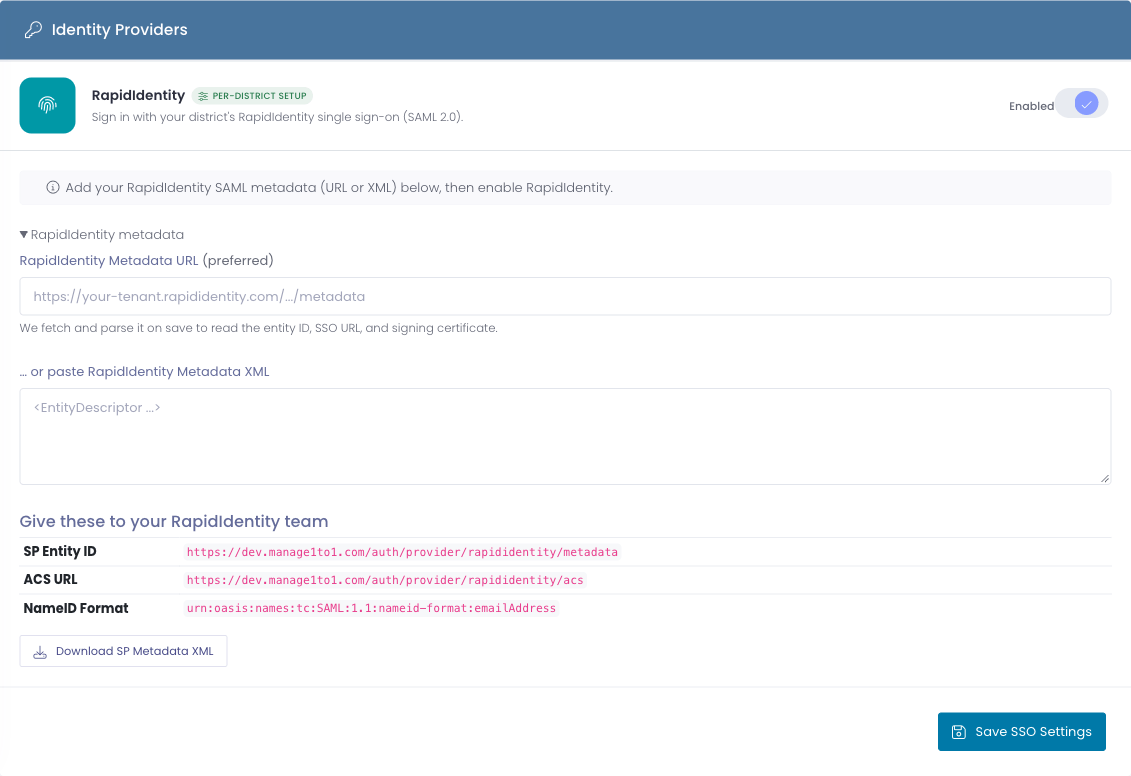Click the PER-DISTRICT SETUP badge text
Image resolution: width=1131 pixels, height=776 pixels.
tap(259, 96)
